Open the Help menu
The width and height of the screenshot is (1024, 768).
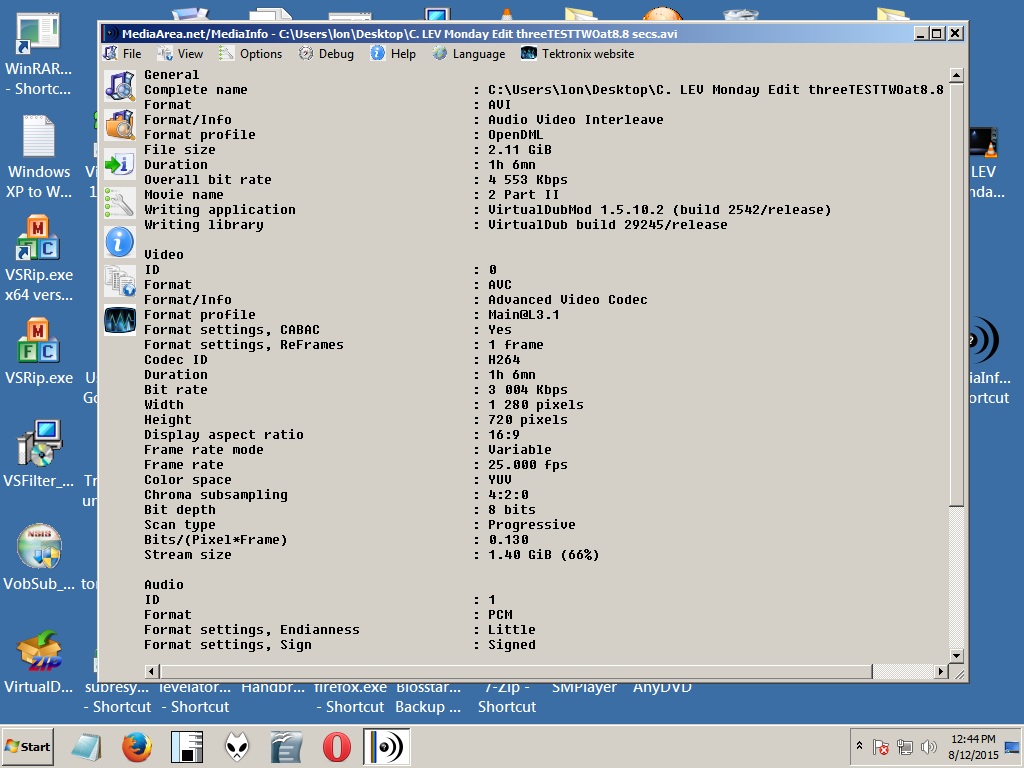[393, 54]
